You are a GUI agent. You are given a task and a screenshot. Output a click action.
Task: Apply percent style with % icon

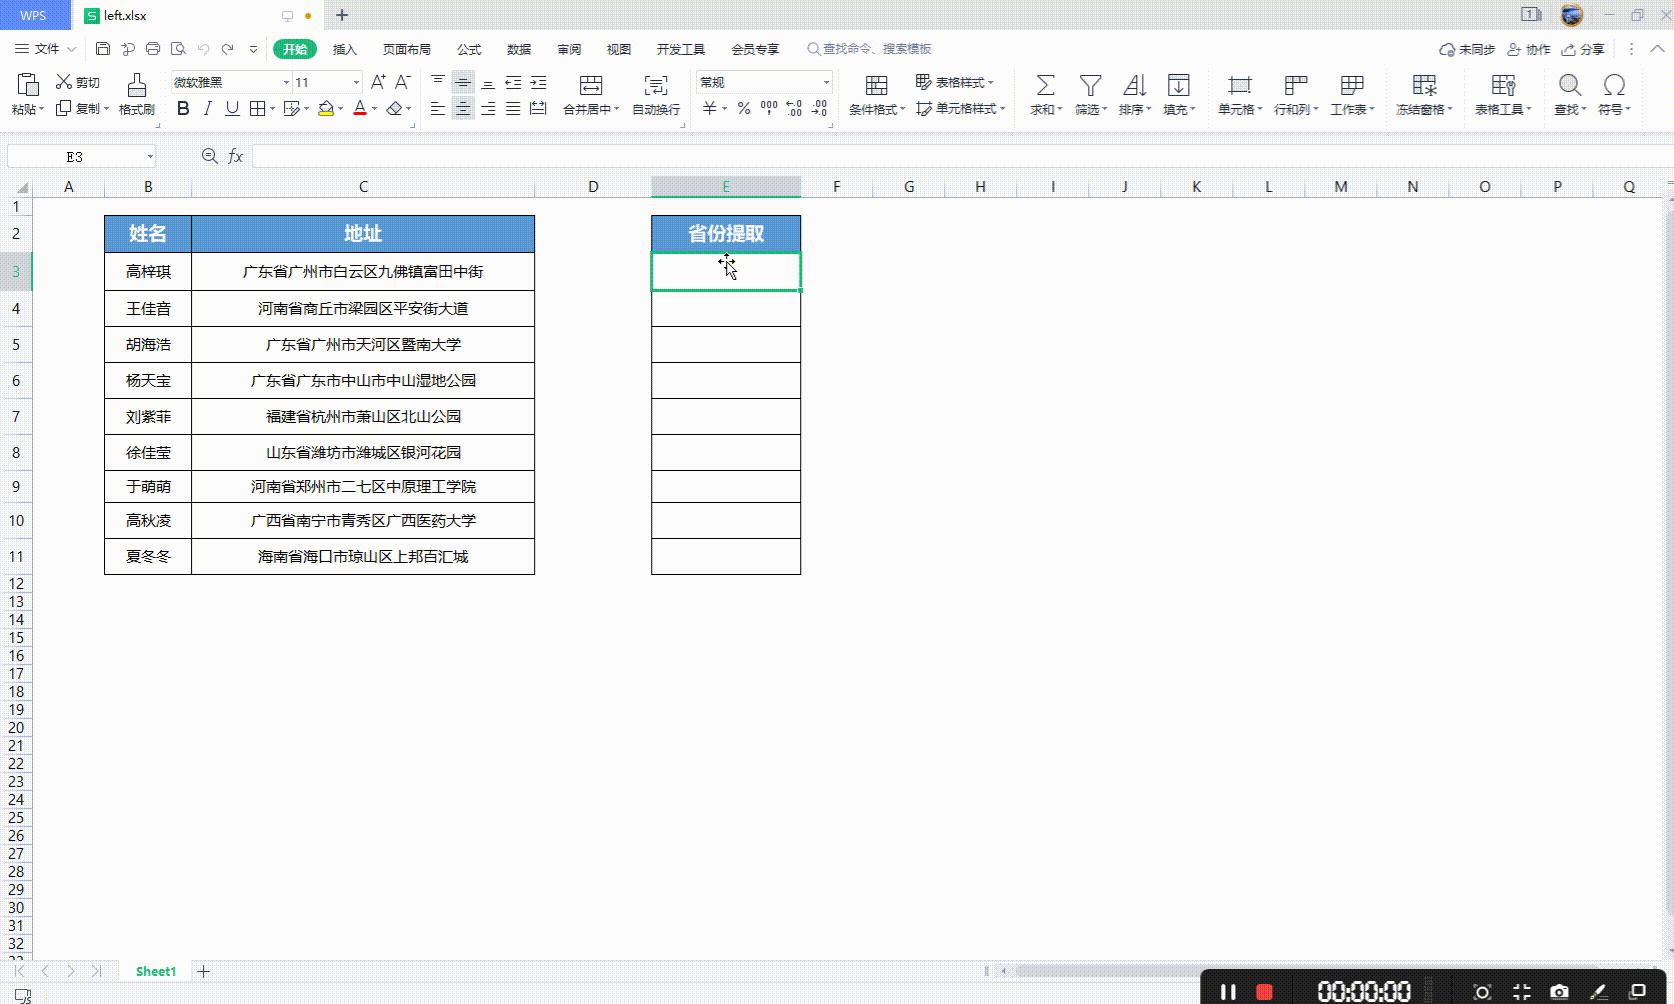tap(744, 108)
